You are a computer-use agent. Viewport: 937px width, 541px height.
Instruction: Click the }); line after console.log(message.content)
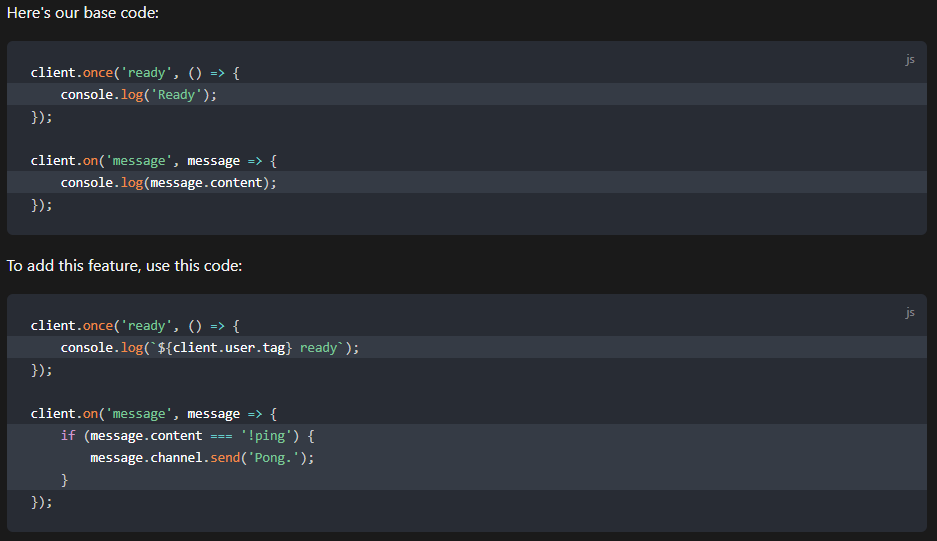pos(42,204)
